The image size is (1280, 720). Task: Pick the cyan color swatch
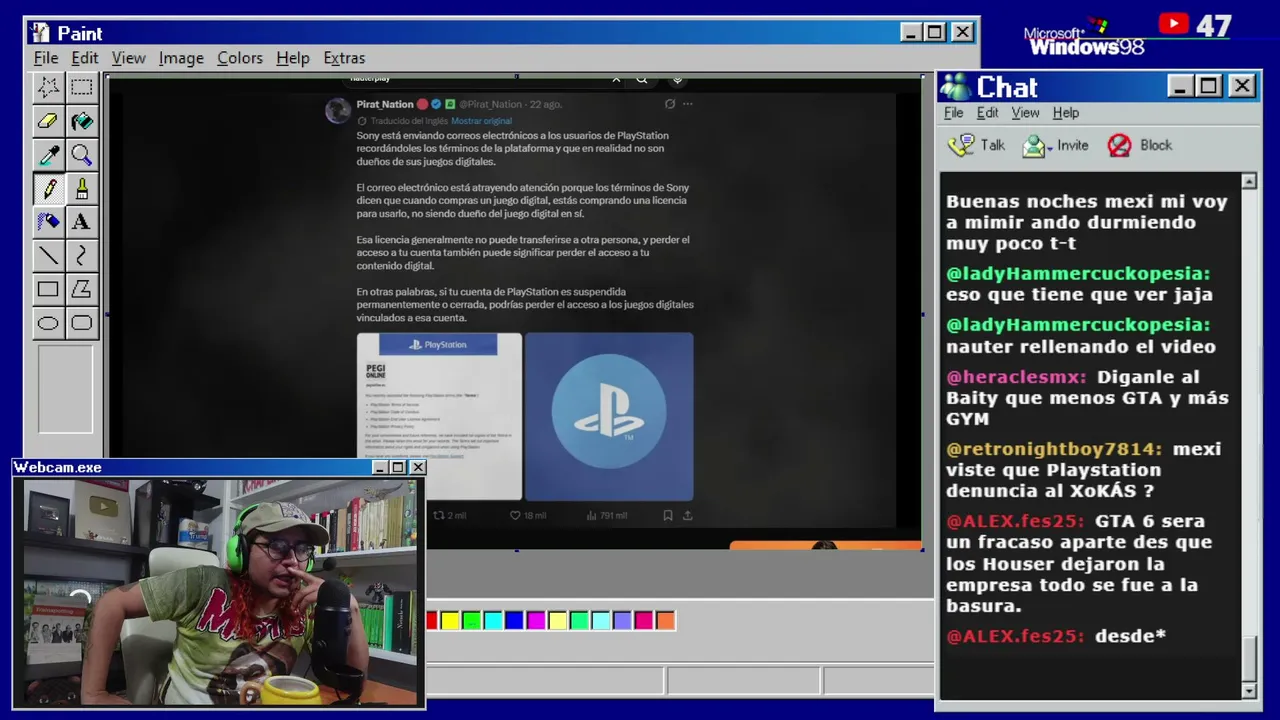click(493, 621)
